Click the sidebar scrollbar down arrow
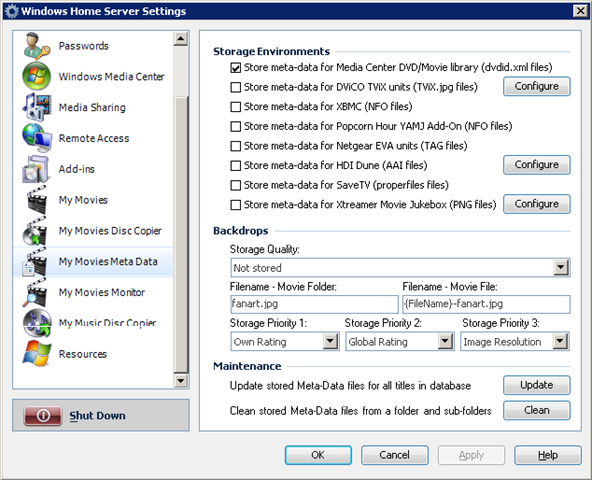This screenshot has width=592, height=480. 181,380
